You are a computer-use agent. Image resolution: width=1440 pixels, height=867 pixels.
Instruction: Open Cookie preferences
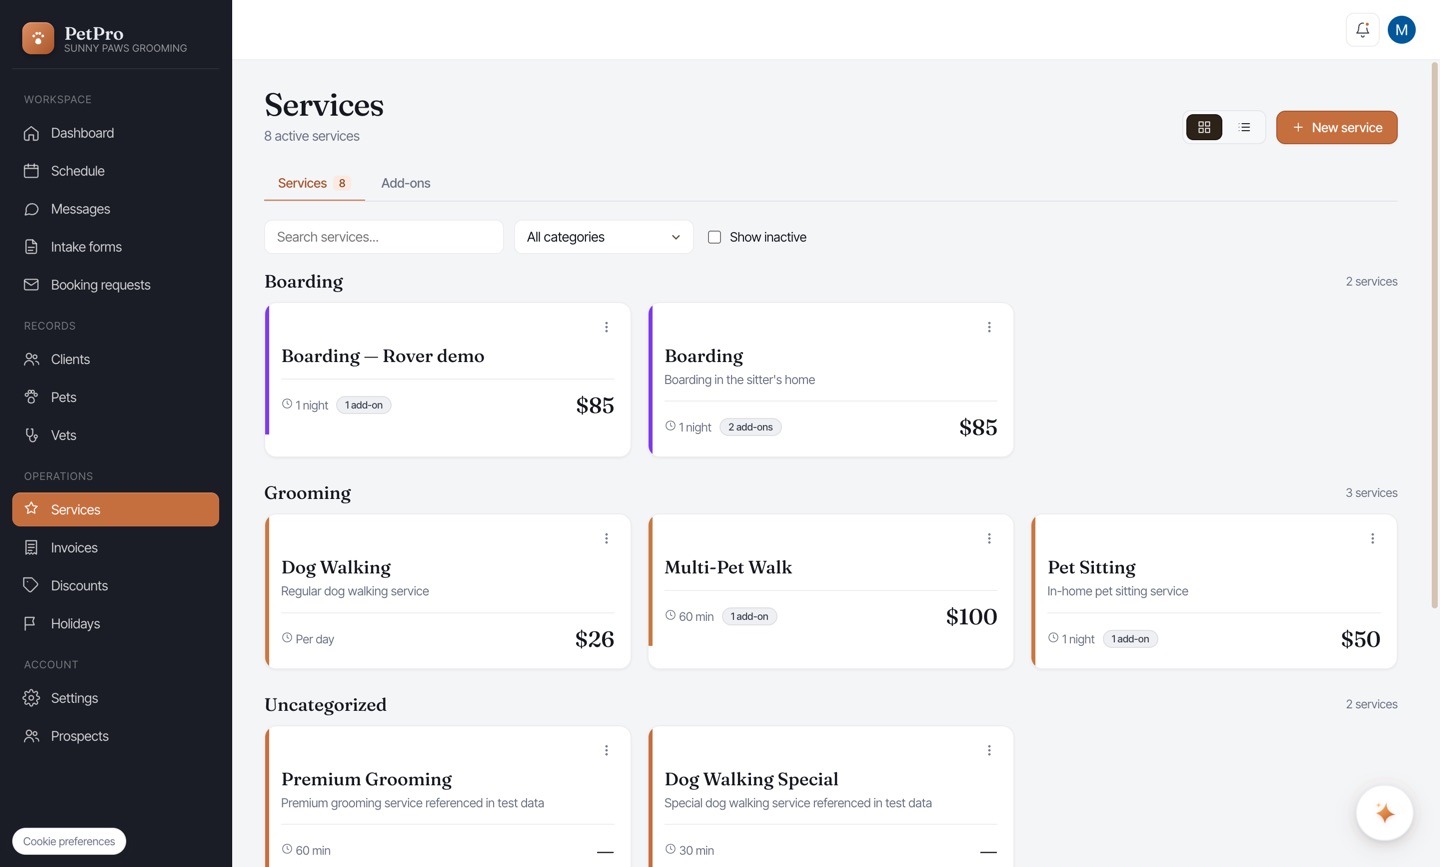69,841
